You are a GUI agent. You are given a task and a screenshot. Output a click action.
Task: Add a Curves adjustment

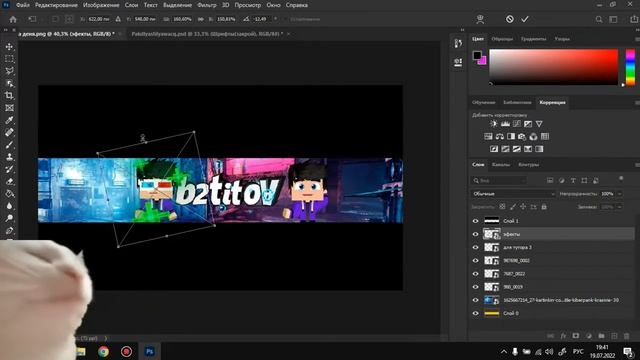tap(517, 124)
